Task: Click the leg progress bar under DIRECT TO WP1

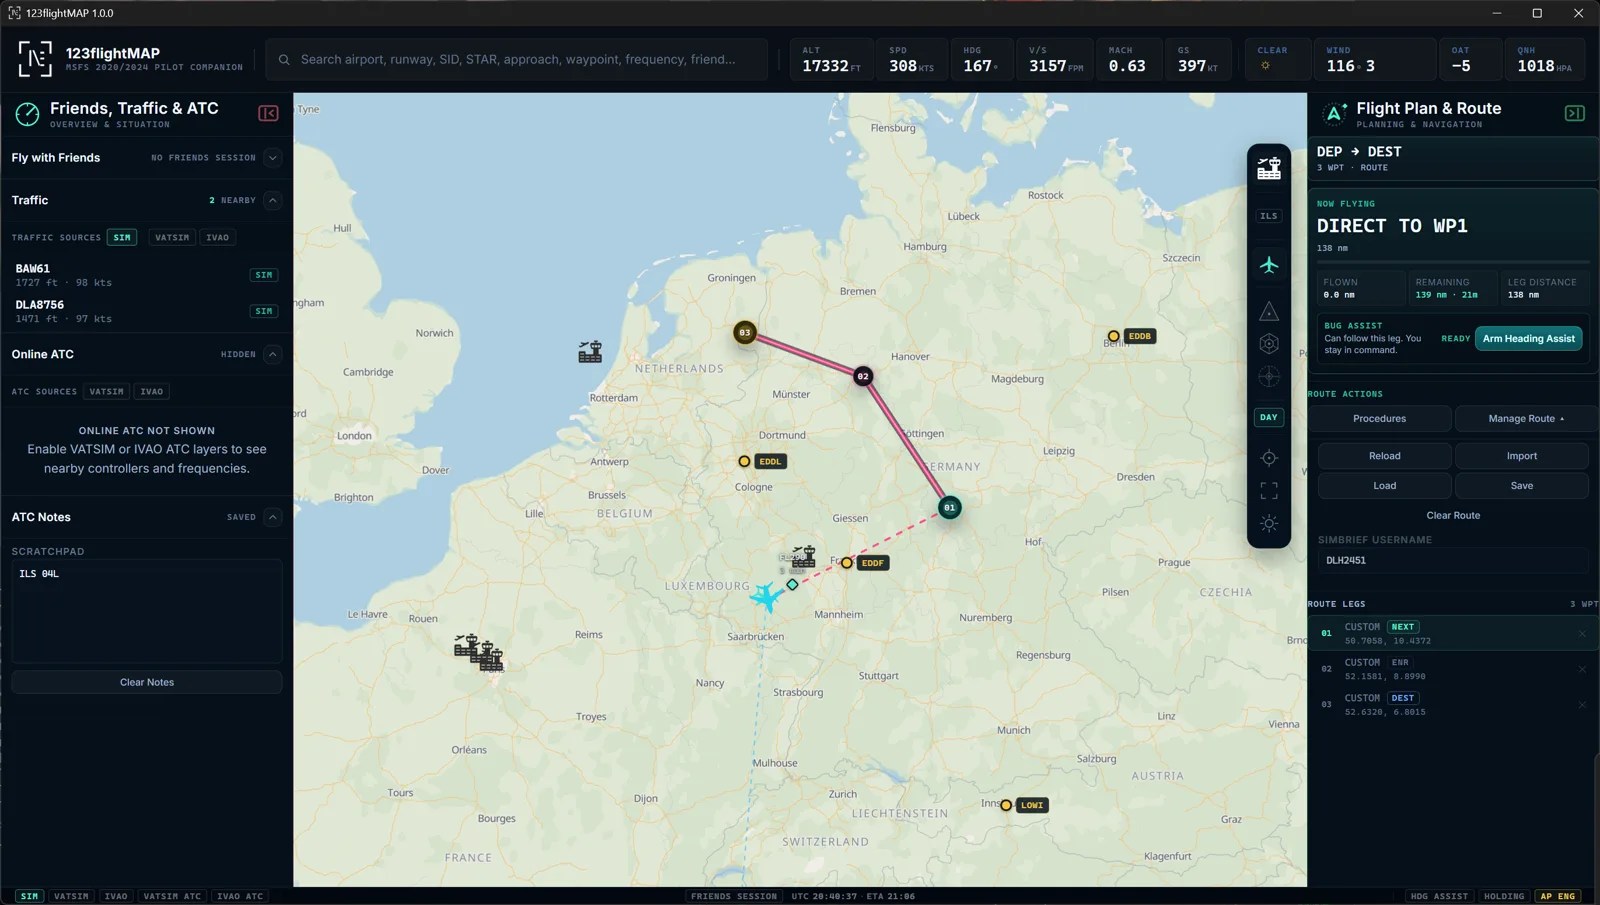Action: coord(1453,262)
